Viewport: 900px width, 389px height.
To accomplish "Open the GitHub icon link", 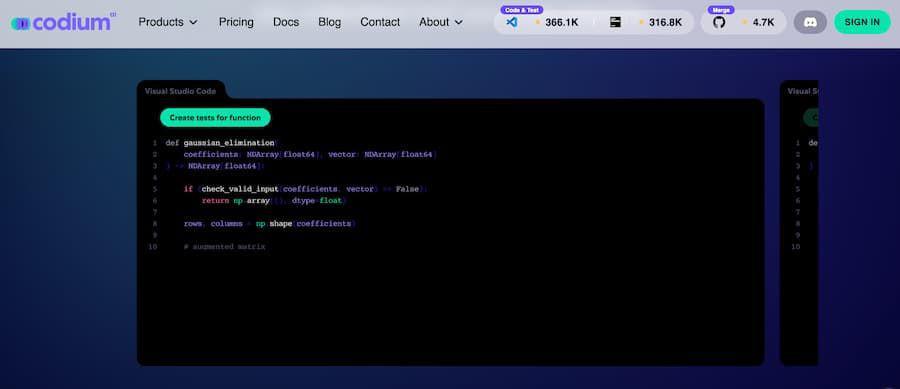I will [719, 22].
